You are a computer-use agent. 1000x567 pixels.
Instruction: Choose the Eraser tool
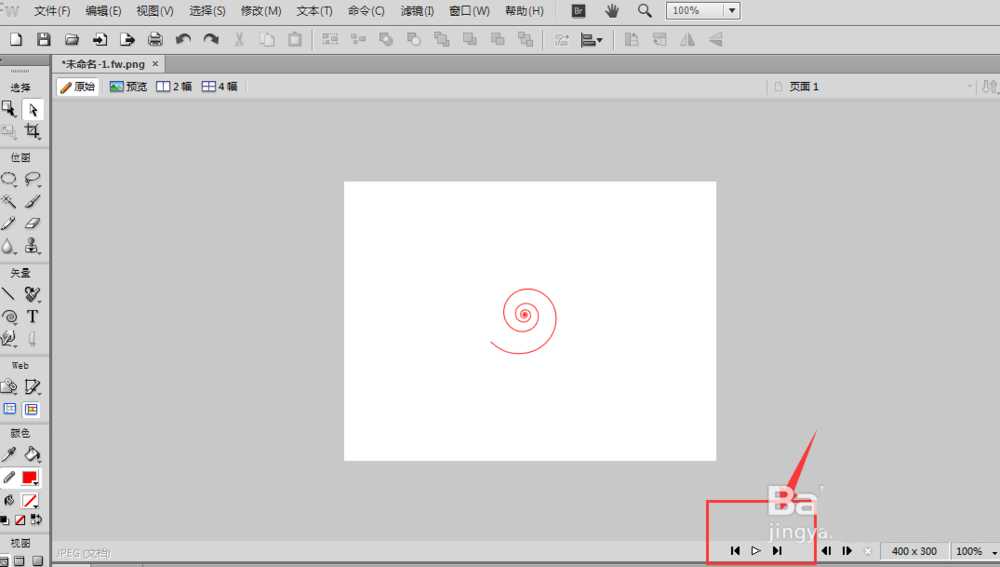point(33,224)
